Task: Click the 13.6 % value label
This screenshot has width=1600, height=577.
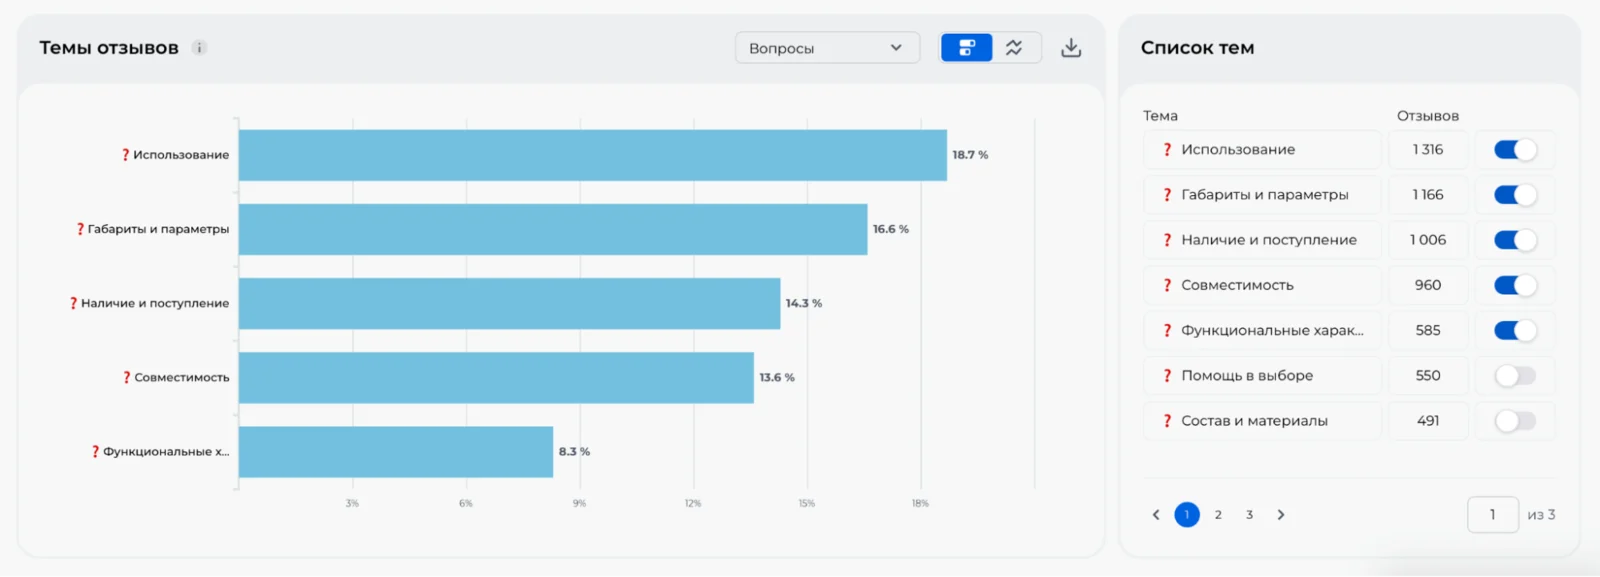Action: tap(777, 378)
